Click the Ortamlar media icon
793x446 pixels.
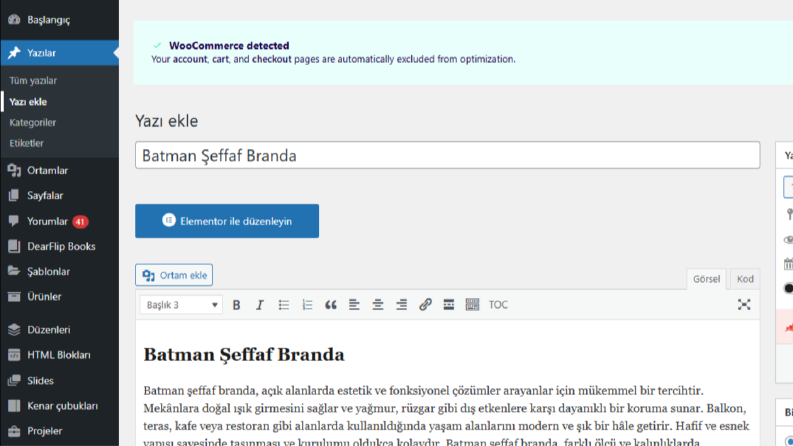coord(14,170)
